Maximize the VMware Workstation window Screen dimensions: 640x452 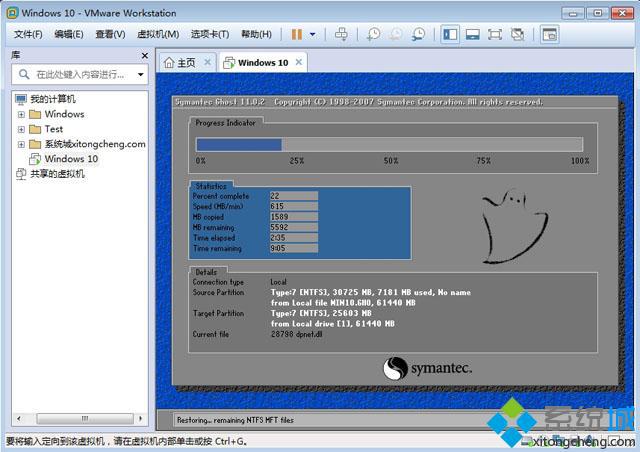tap(598, 13)
